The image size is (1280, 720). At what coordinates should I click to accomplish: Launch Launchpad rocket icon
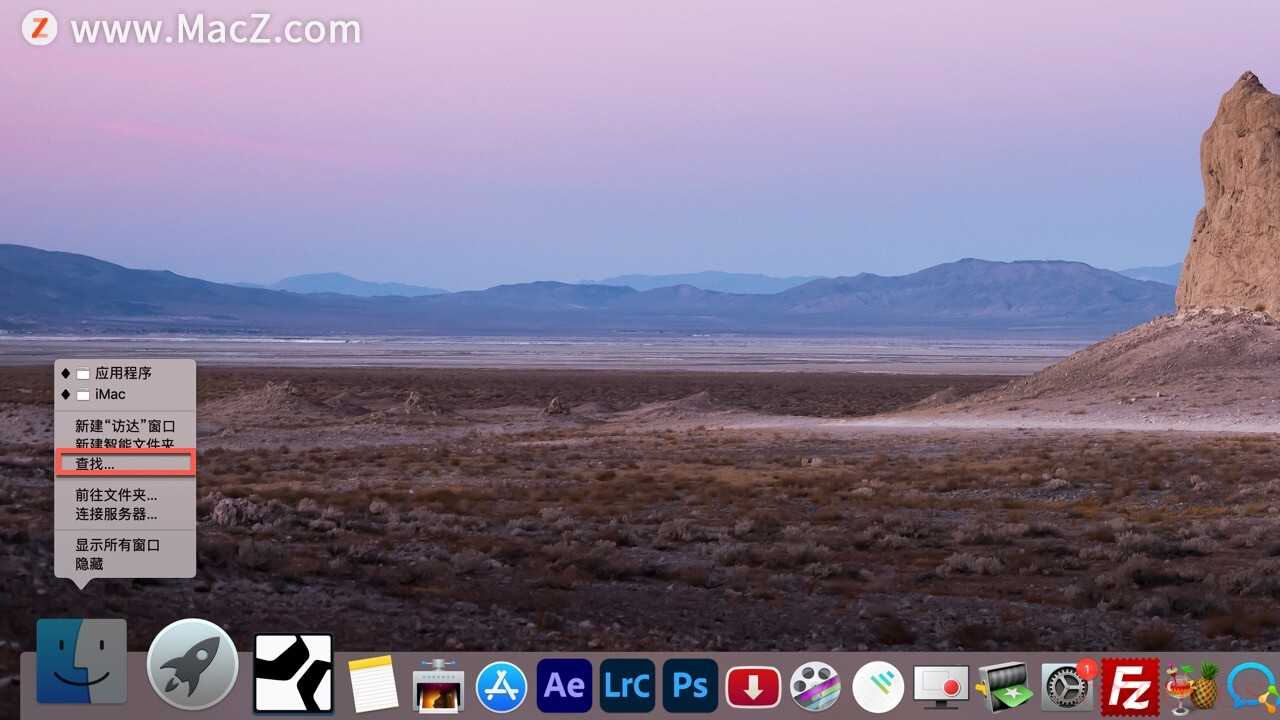pyautogui.click(x=192, y=663)
